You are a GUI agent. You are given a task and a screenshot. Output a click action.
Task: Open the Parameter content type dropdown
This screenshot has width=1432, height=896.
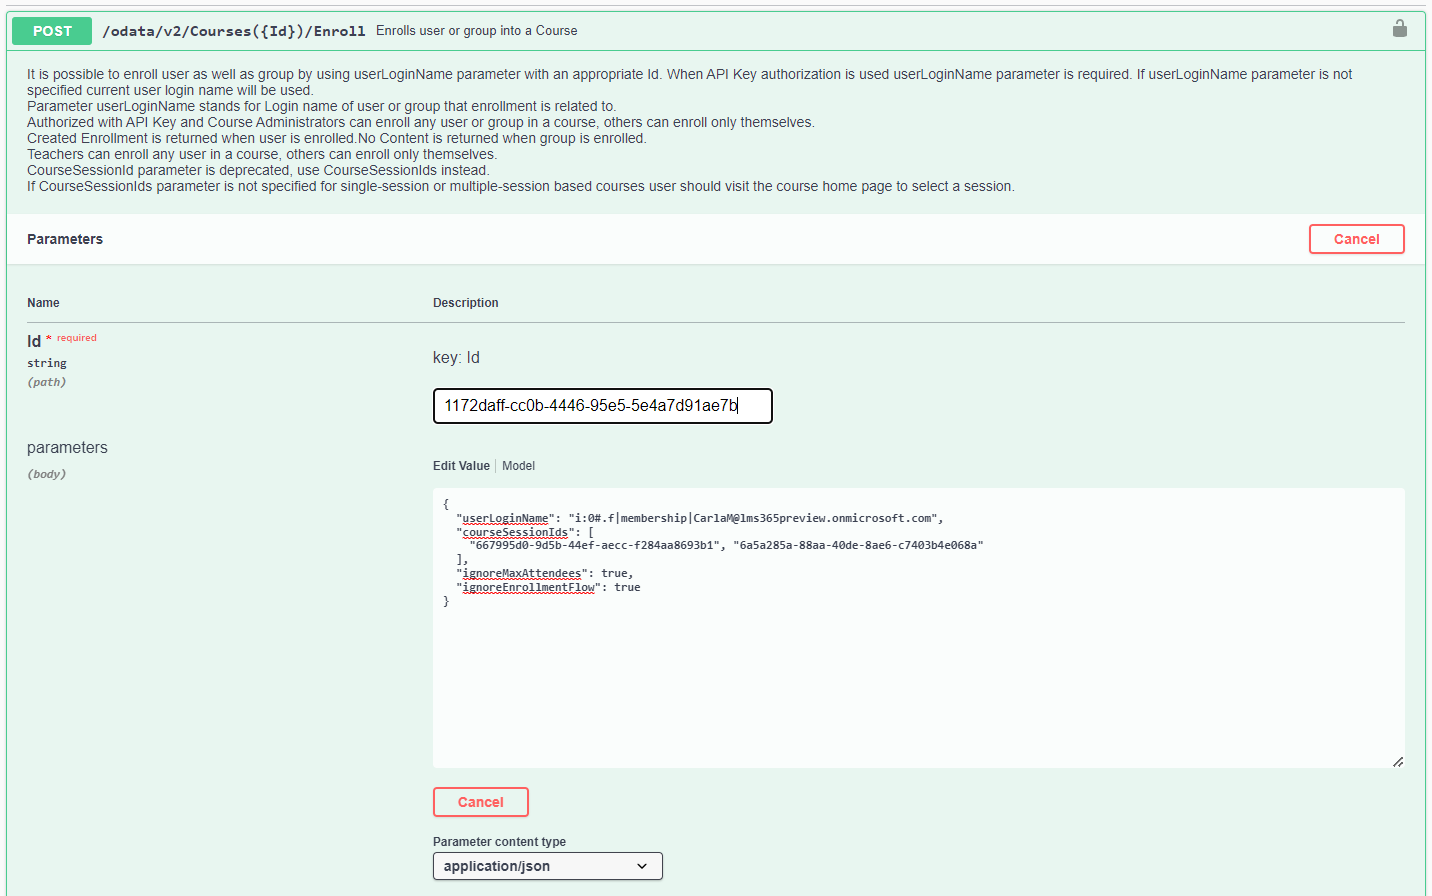547,866
